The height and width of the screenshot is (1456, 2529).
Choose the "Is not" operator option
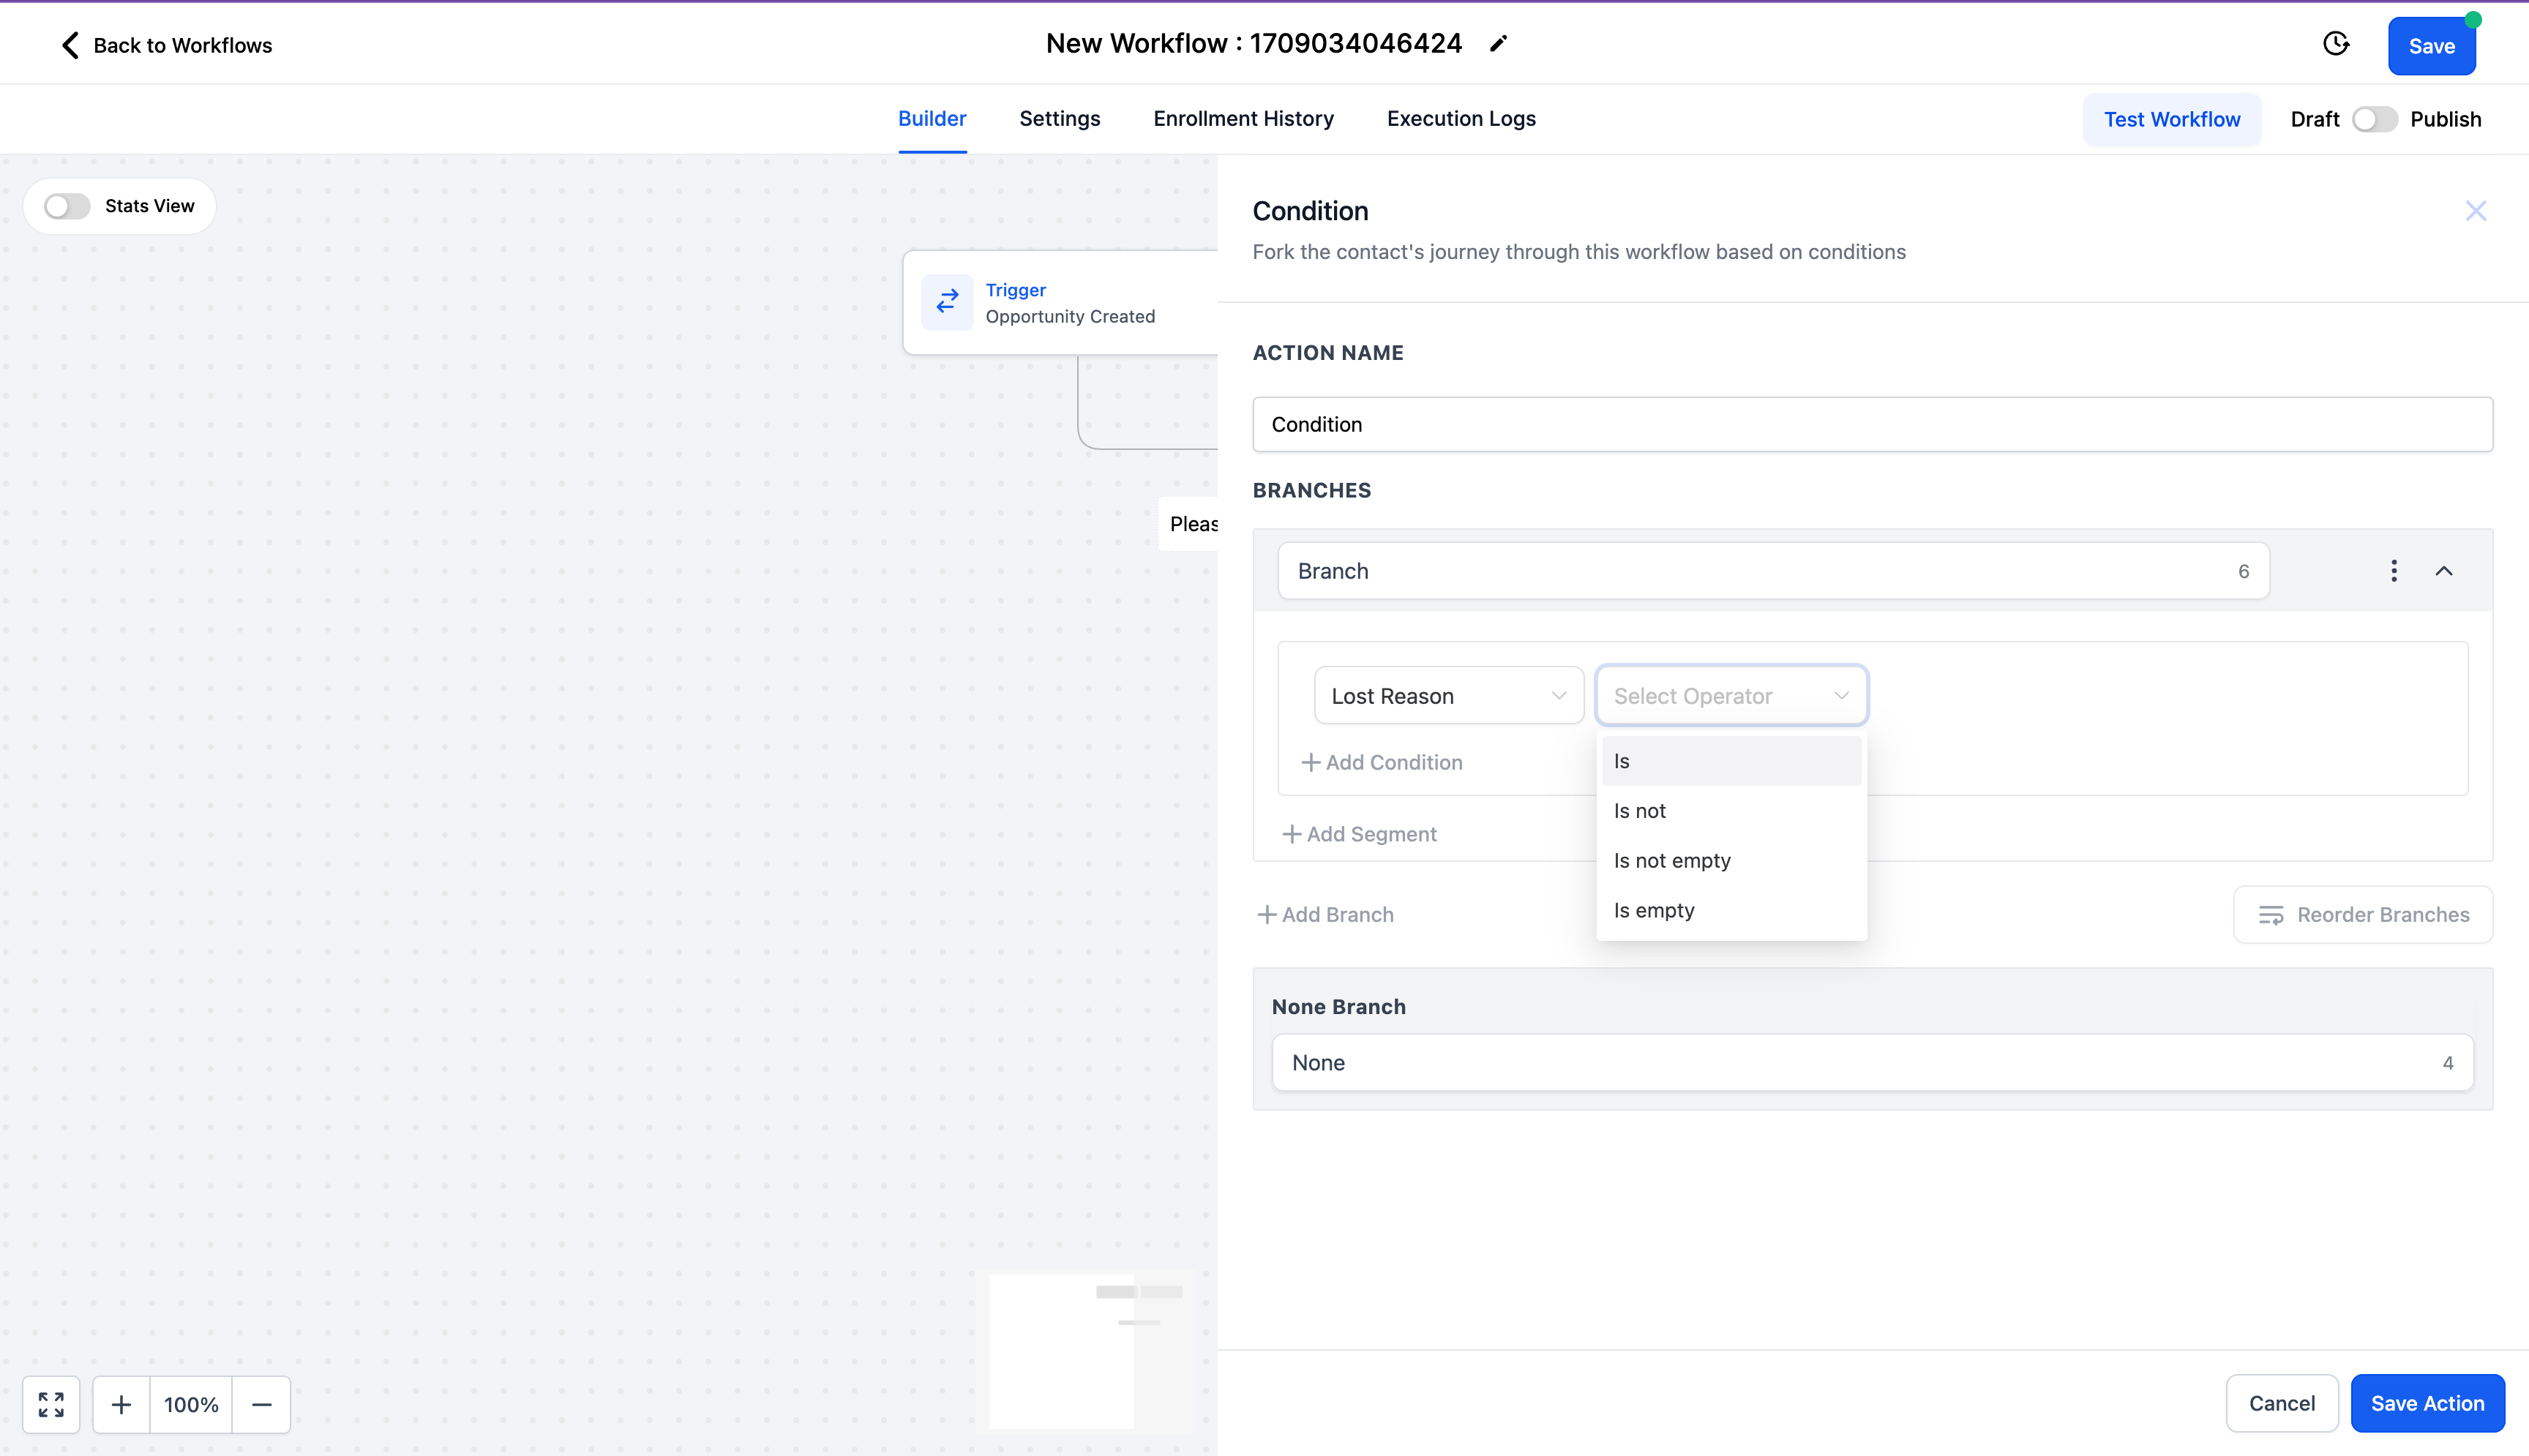pyautogui.click(x=1731, y=811)
